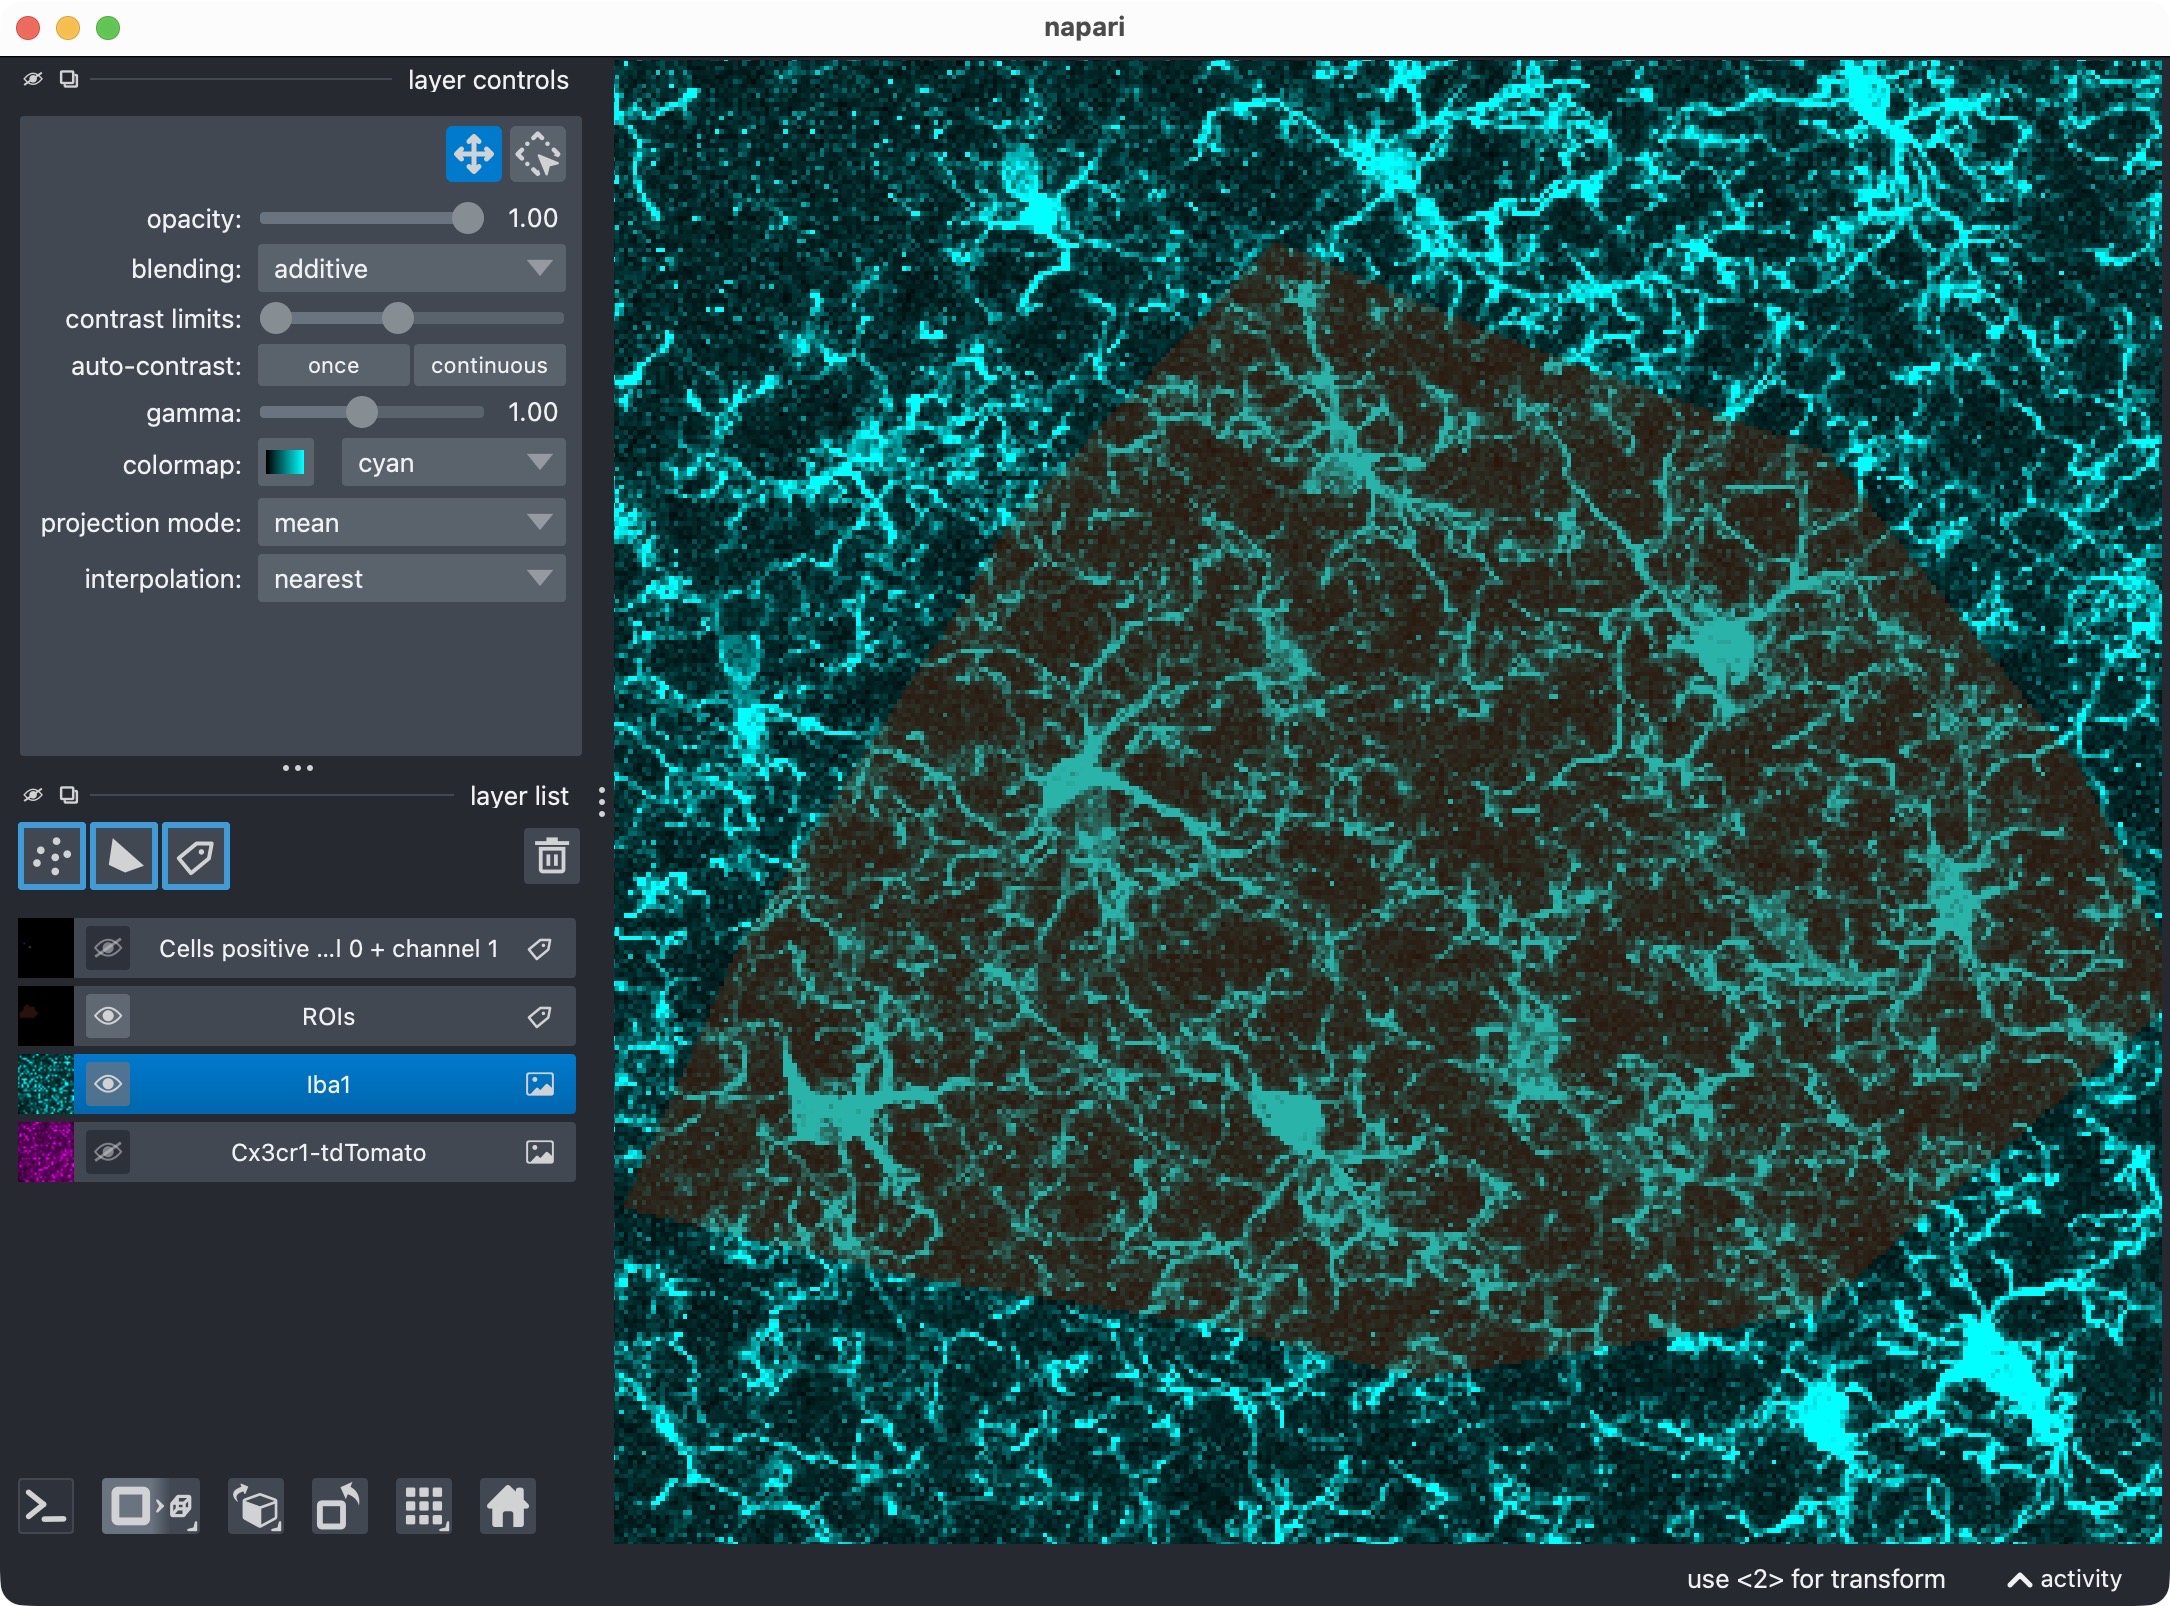The height and width of the screenshot is (1606, 2170).
Task: Transpose displayed dimensions
Action: (x=340, y=1506)
